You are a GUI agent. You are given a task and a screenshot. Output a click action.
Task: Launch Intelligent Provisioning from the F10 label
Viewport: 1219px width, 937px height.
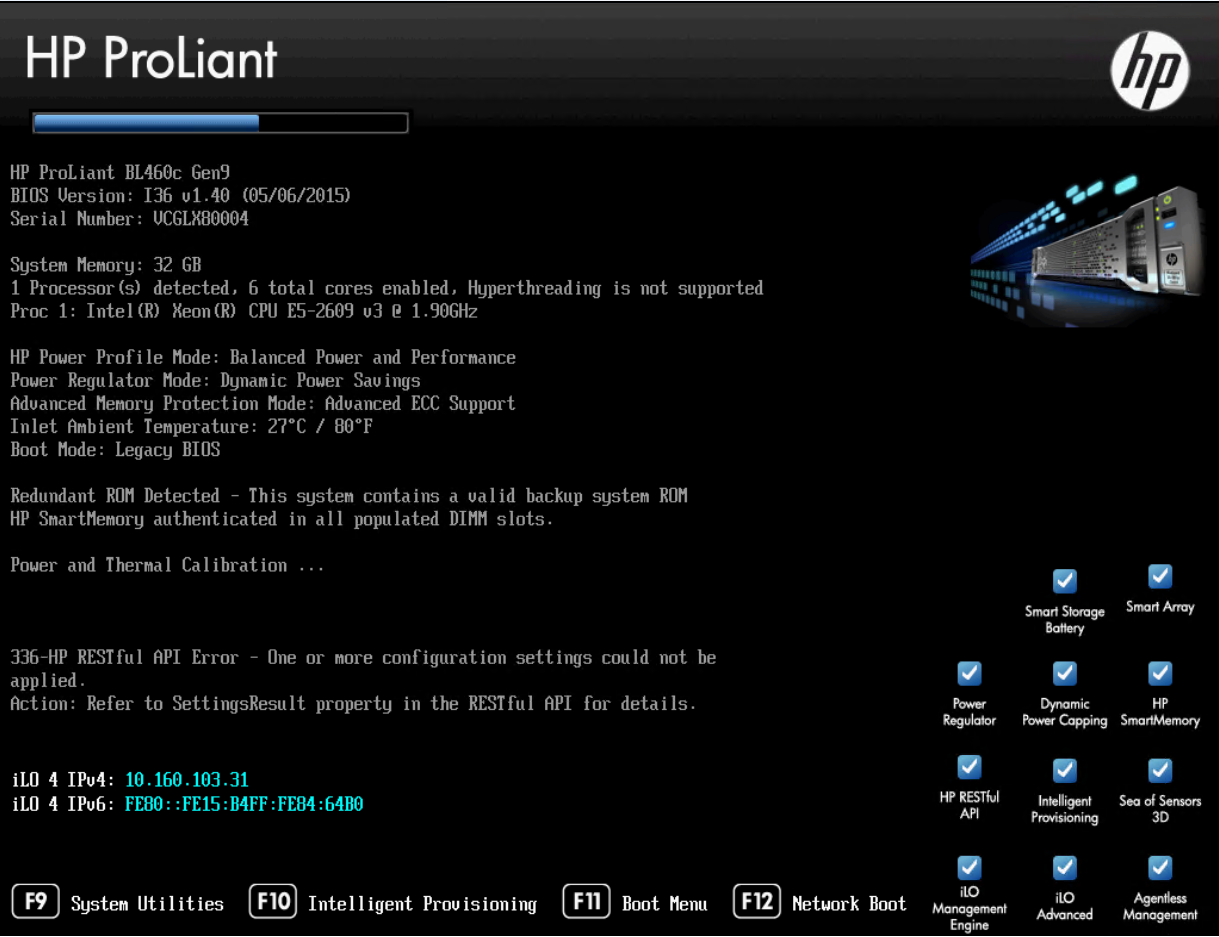pos(422,904)
